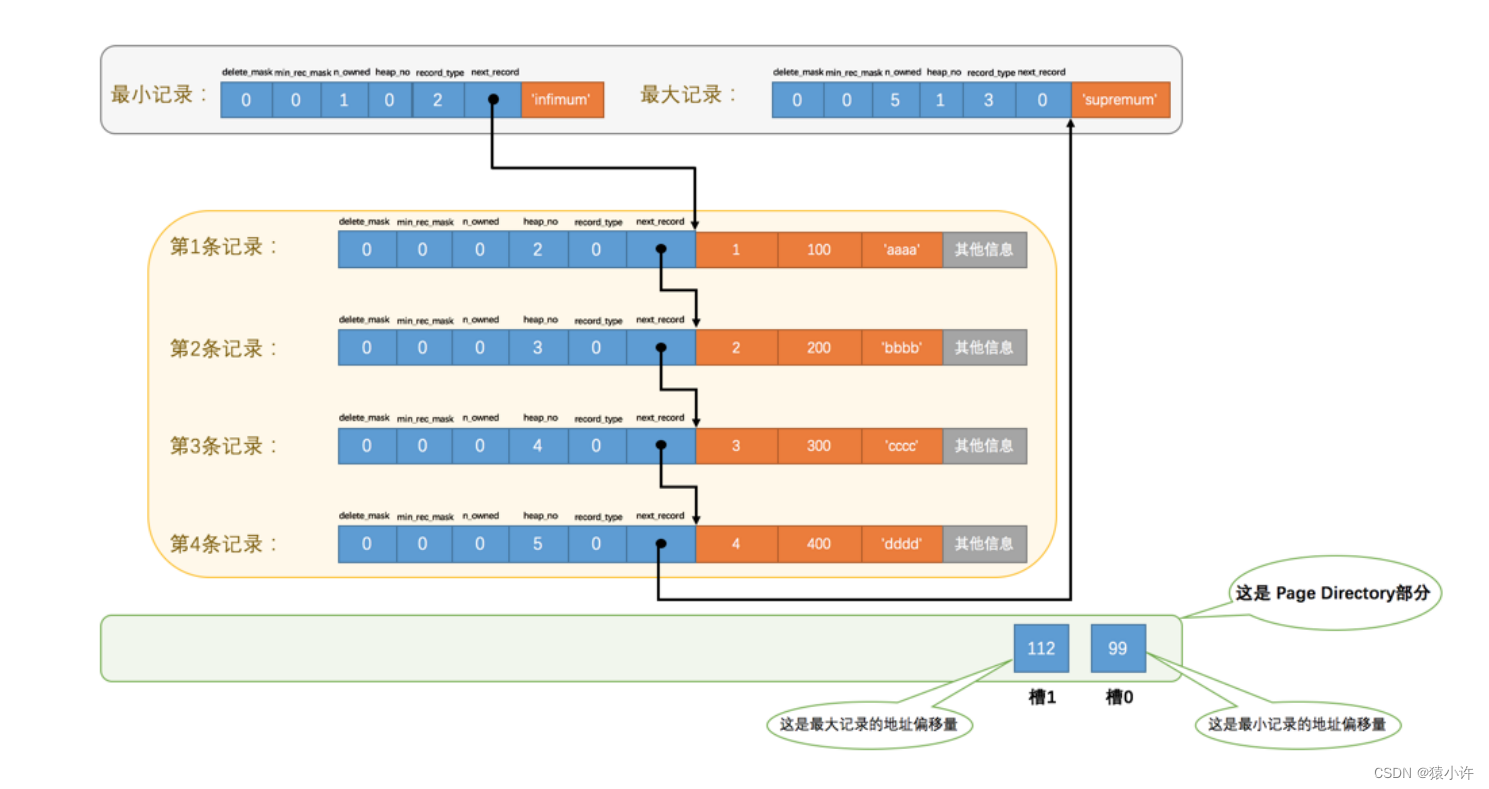
Task: Click n_owned value 5 in 最大记录
Action: [895, 99]
